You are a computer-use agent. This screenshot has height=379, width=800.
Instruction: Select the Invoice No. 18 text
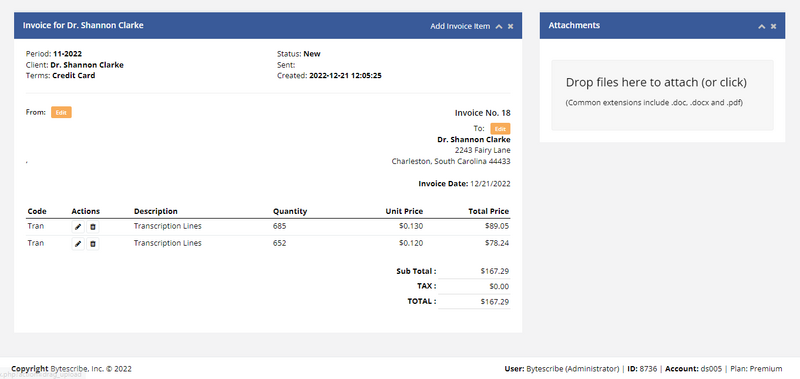[483, 113]
